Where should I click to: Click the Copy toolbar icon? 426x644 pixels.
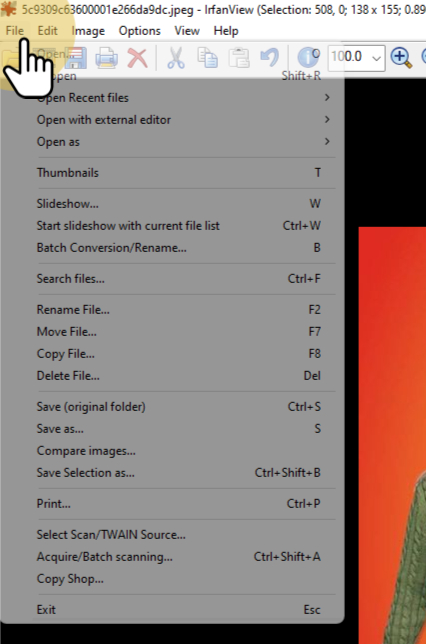click(x=207, y=58)
